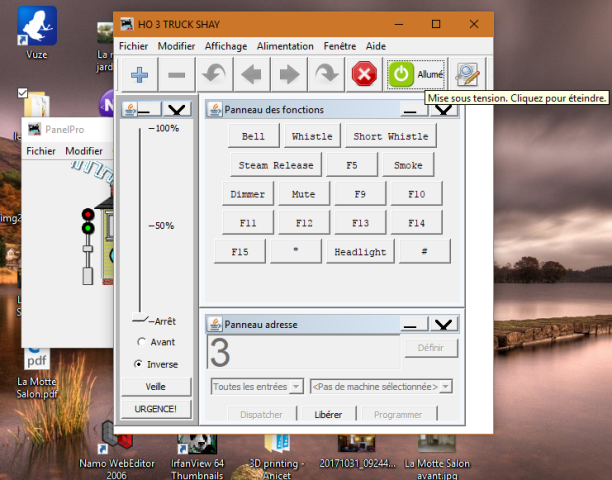Click the edit mode icon right of Allumé
Viewport: 612px width, 480px height.
tap(465, 74)
